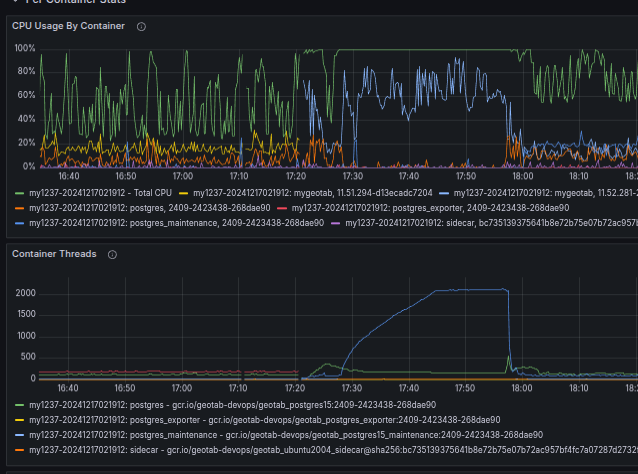Click red swatch of postgres_exporter CPU legend

click(282, 208)
